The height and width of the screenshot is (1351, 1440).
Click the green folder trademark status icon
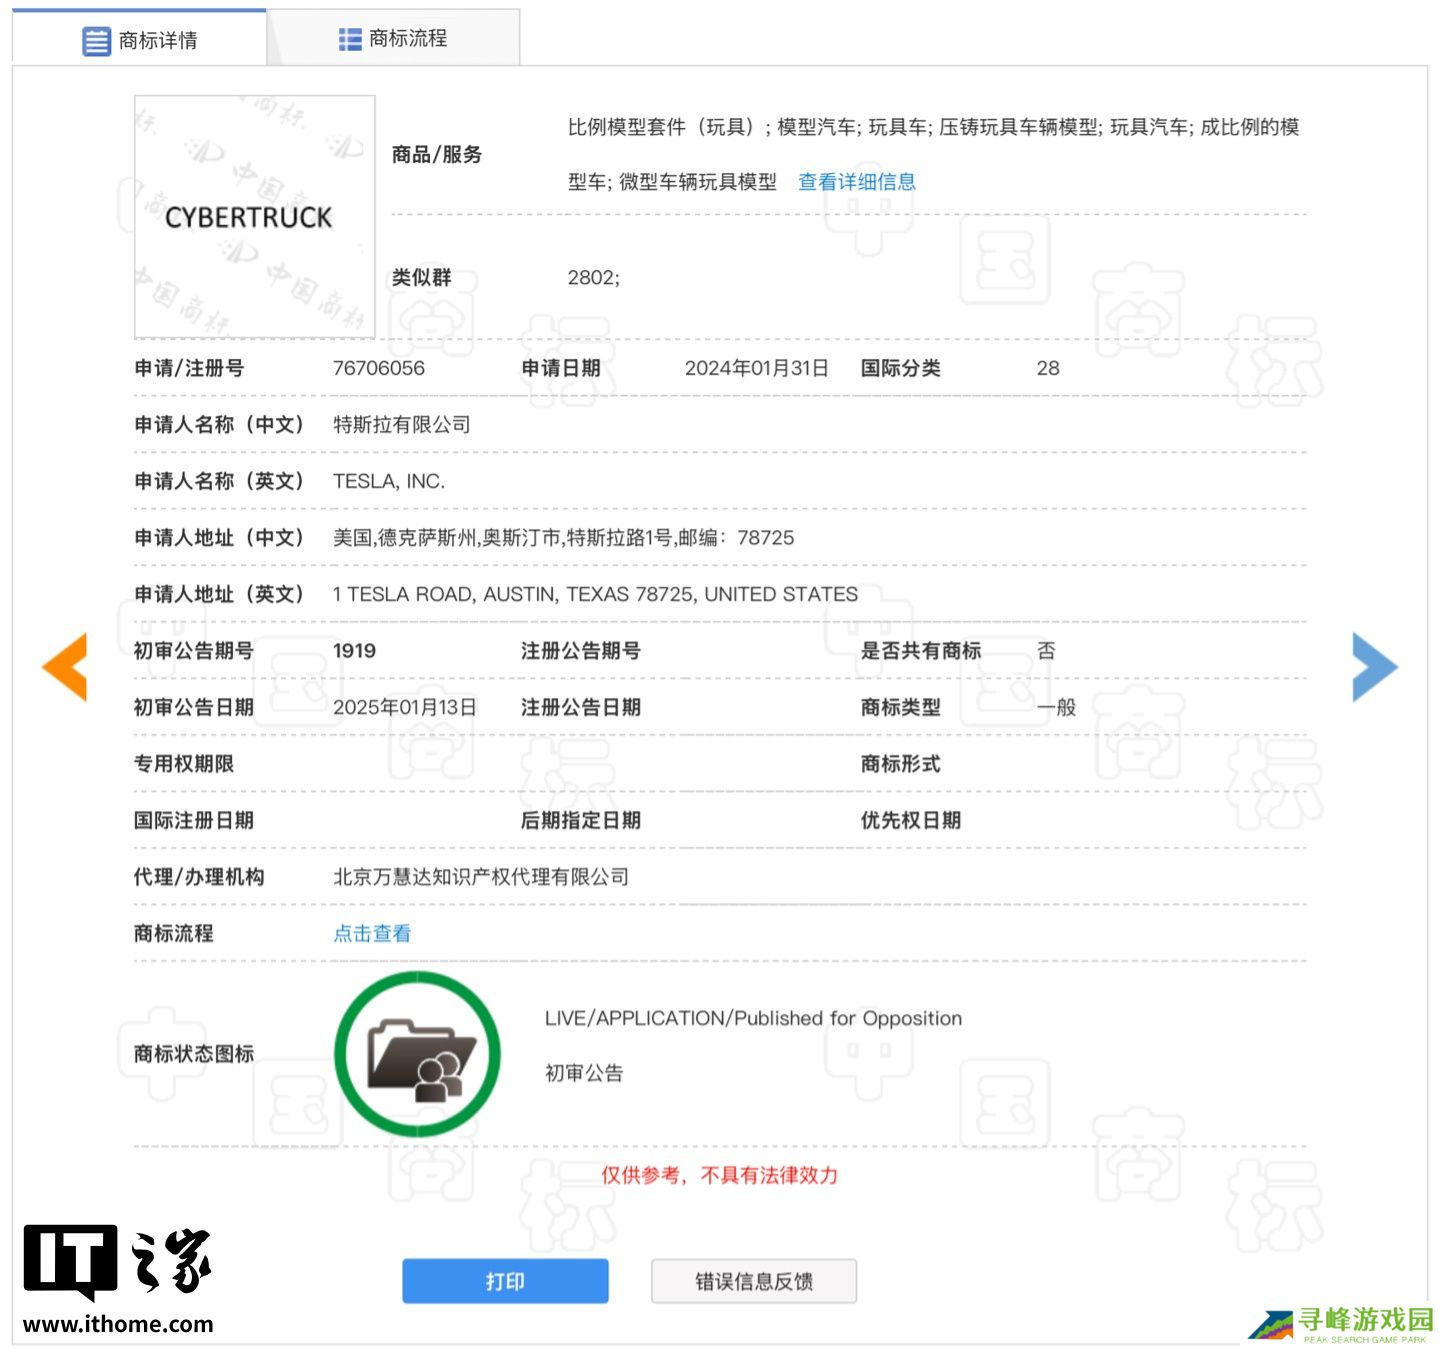(x=418, y=1054)
